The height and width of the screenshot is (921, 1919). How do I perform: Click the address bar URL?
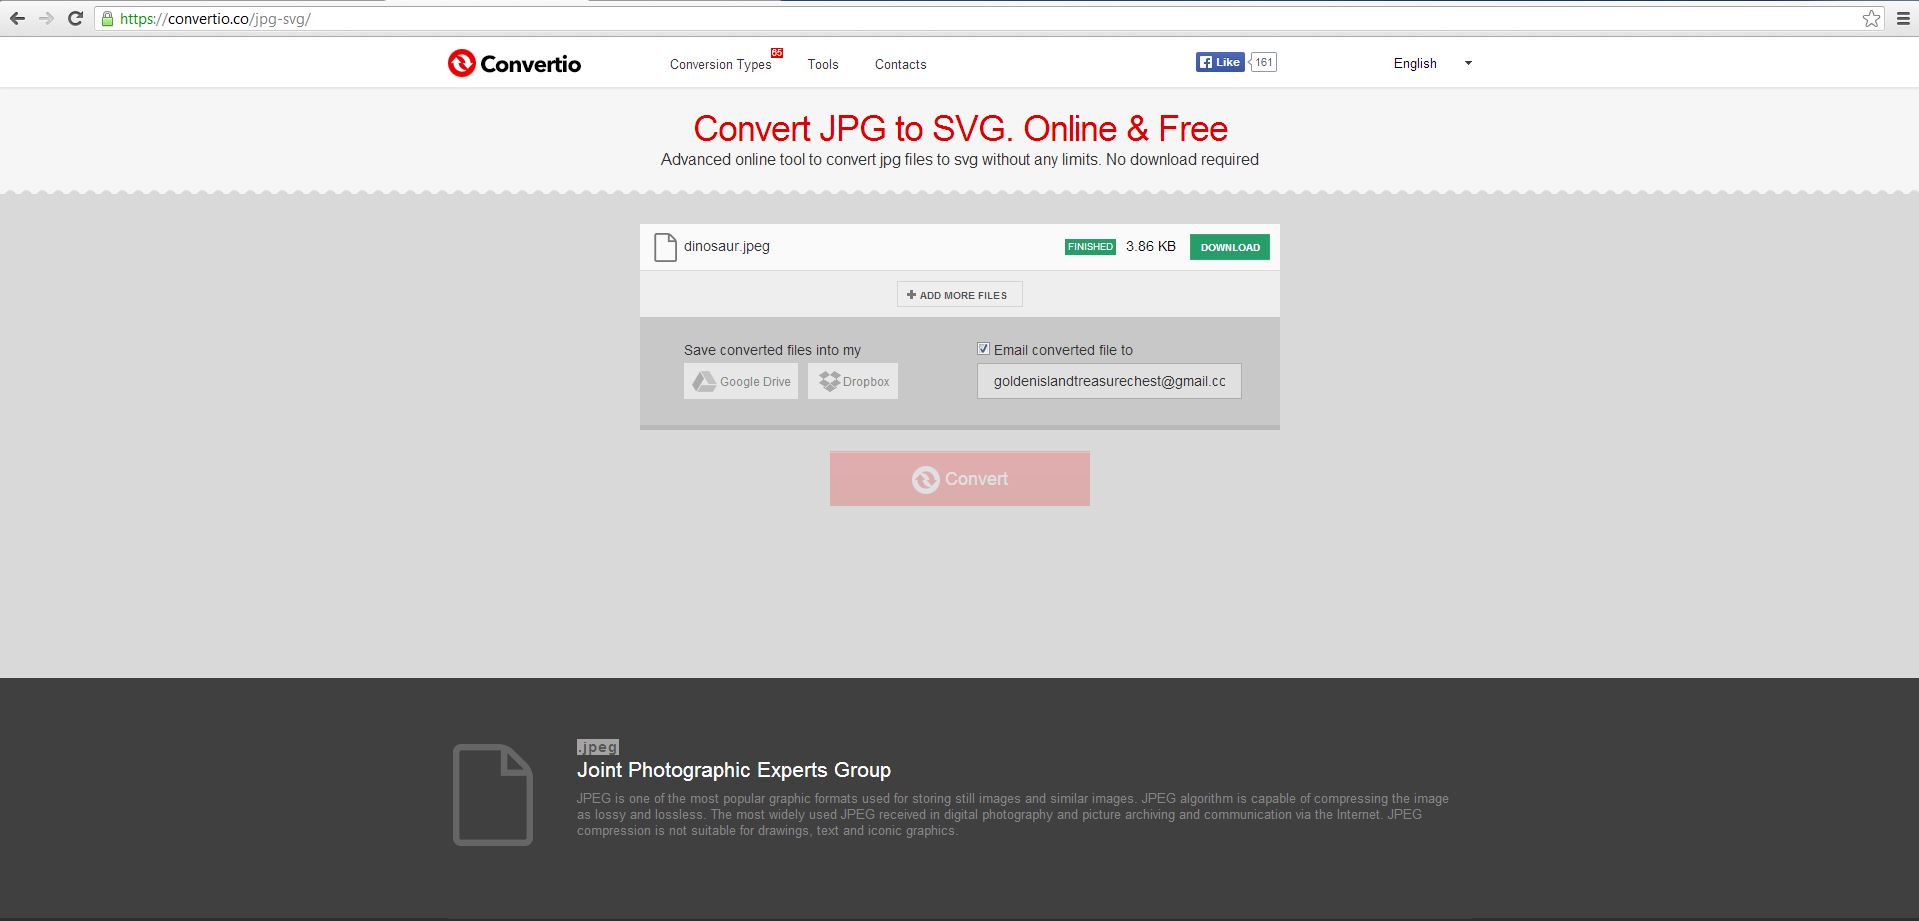pos(215,18)
